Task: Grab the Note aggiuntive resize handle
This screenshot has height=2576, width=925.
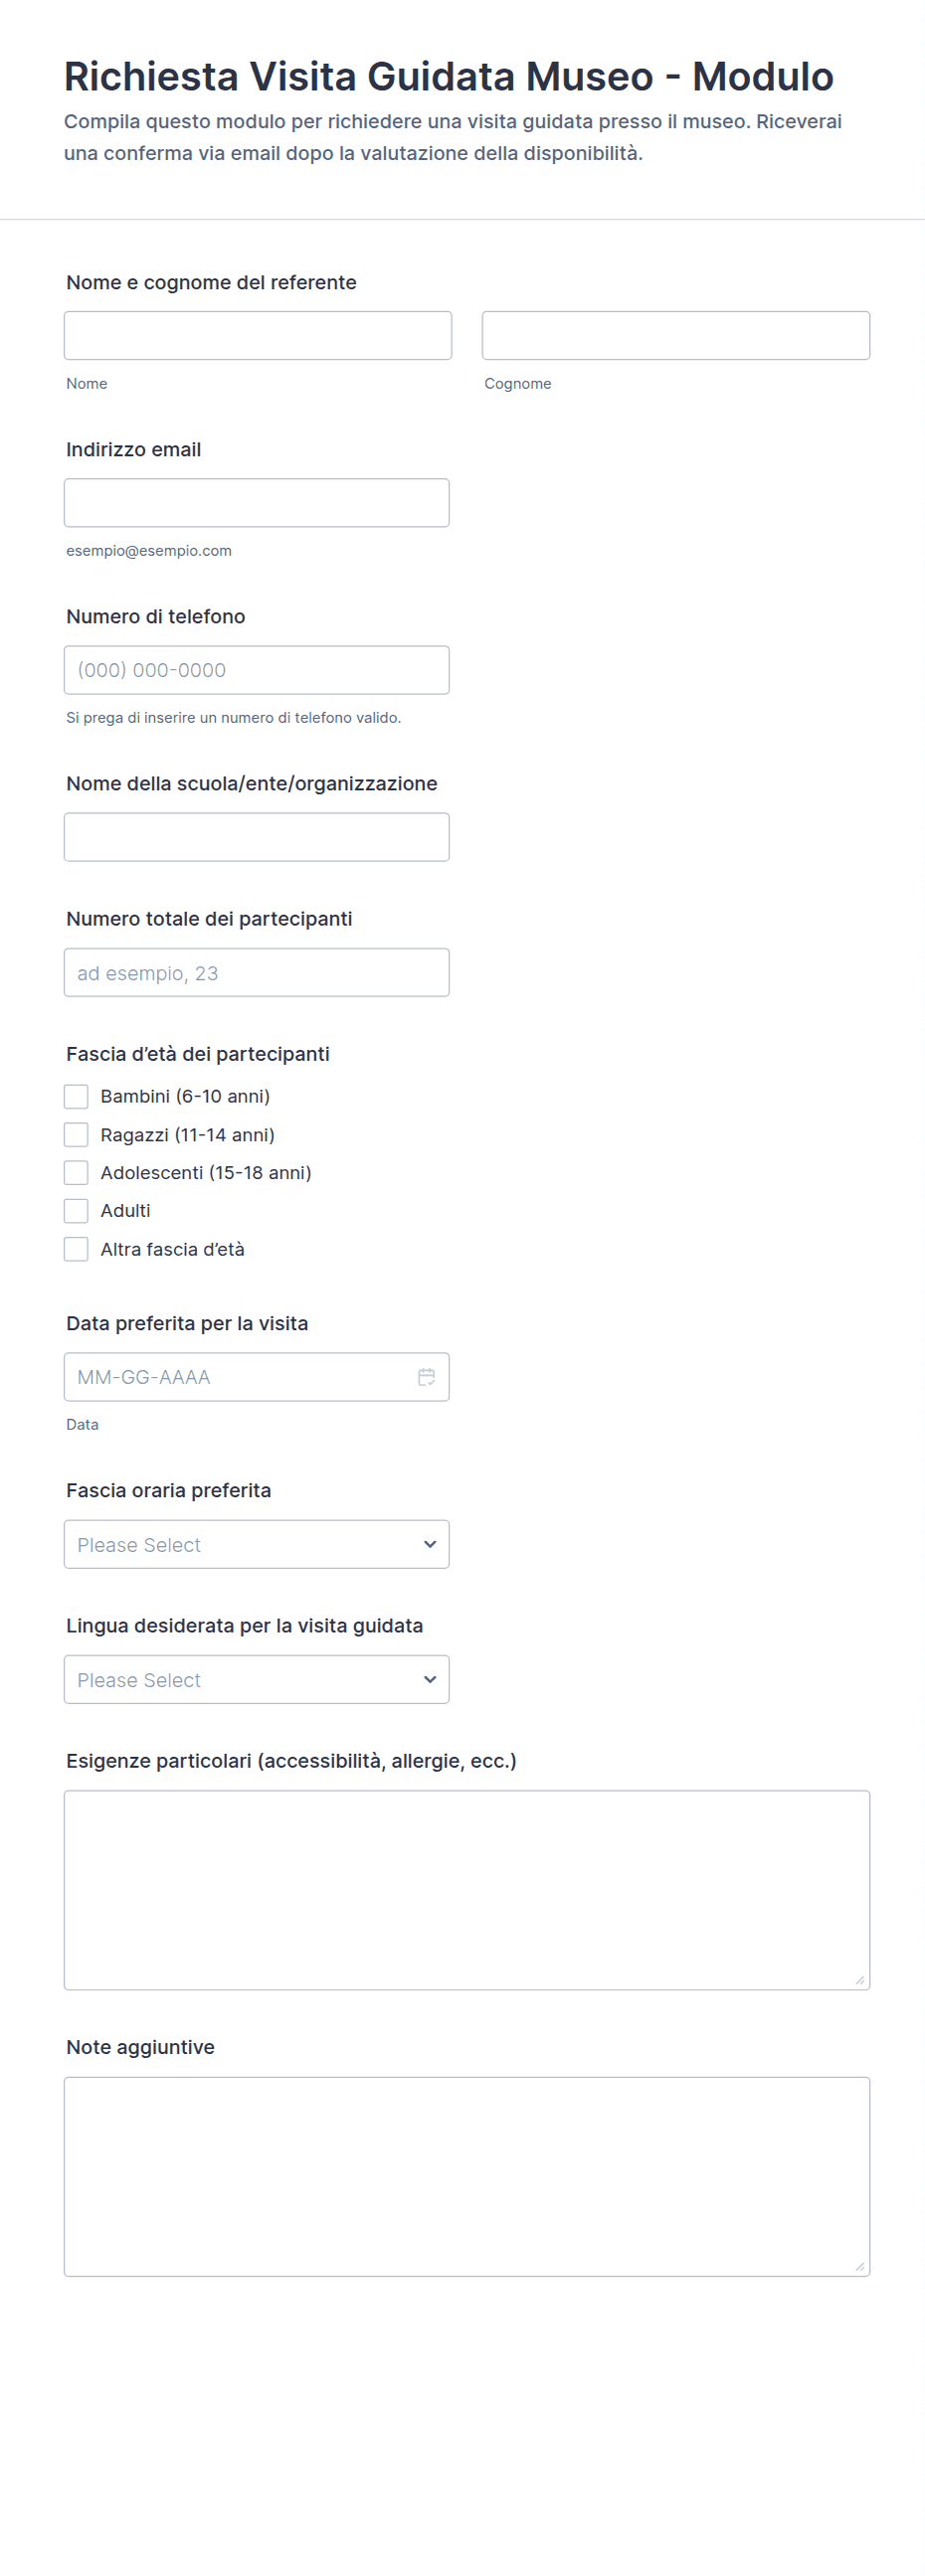Action: click(860, 2266)
